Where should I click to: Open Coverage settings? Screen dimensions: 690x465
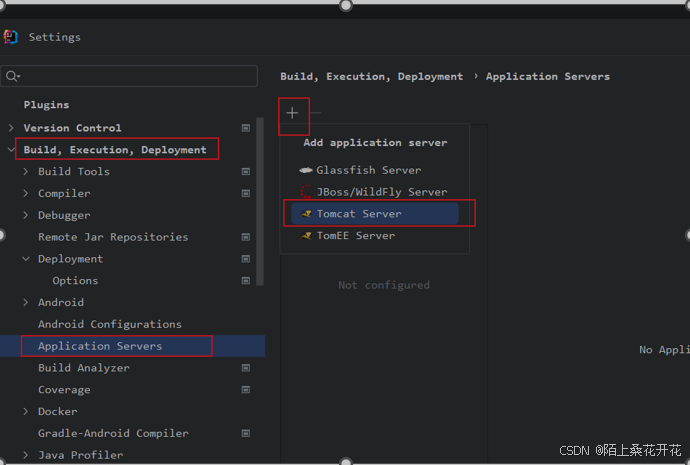pyautogui.click(x=64, y=390)
